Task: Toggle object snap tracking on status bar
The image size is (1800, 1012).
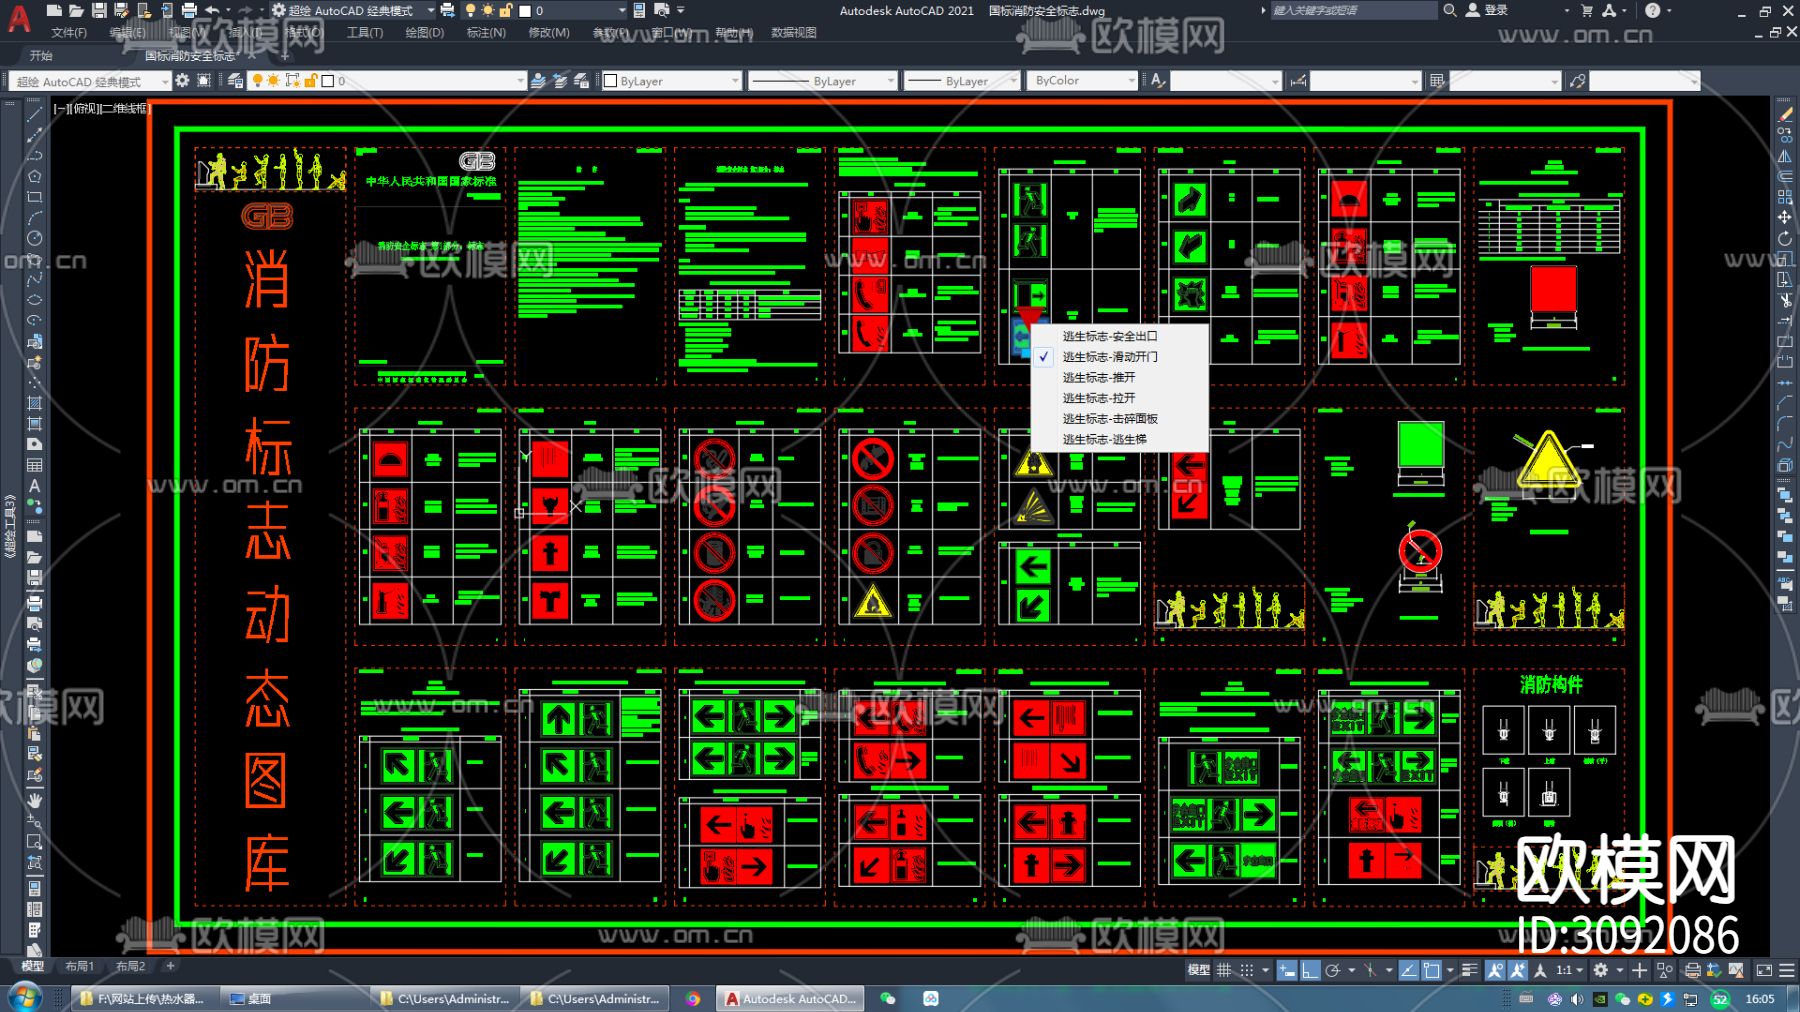Action: click(x=1409, y=970)
